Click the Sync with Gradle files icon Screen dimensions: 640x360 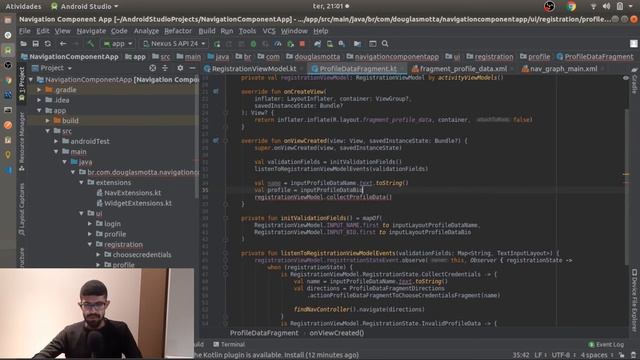[x=317, y=44]
